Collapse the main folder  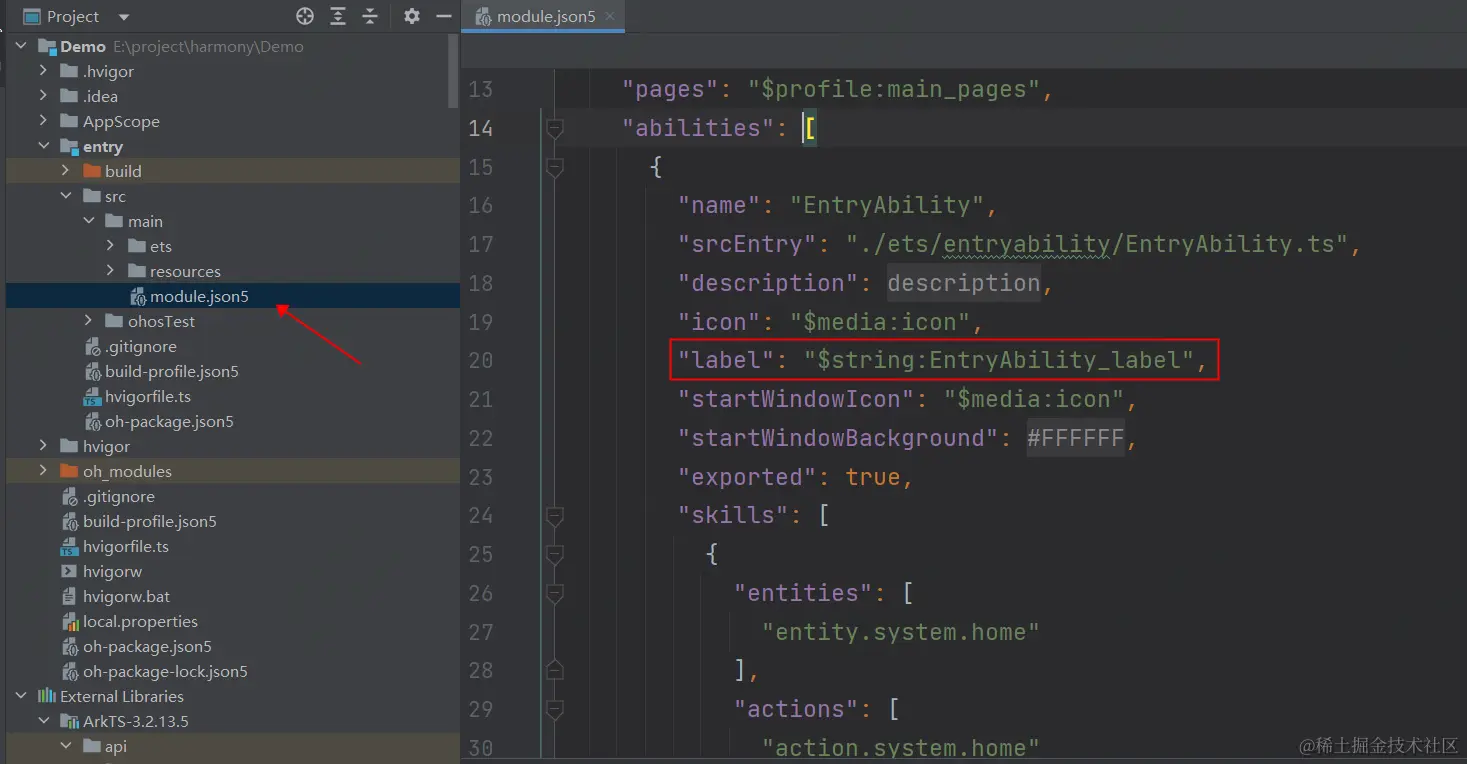(89, 221)
